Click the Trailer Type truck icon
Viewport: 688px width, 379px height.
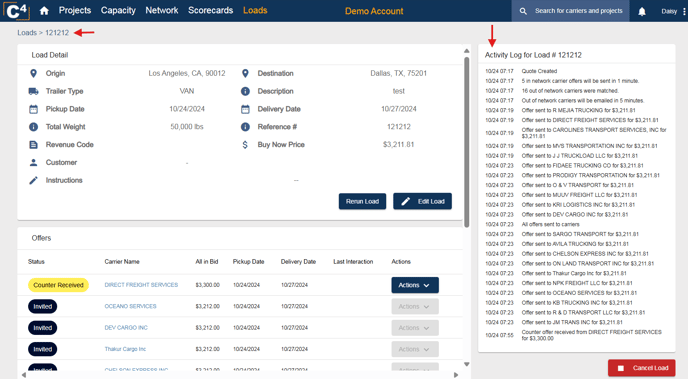tap(33, 91)
